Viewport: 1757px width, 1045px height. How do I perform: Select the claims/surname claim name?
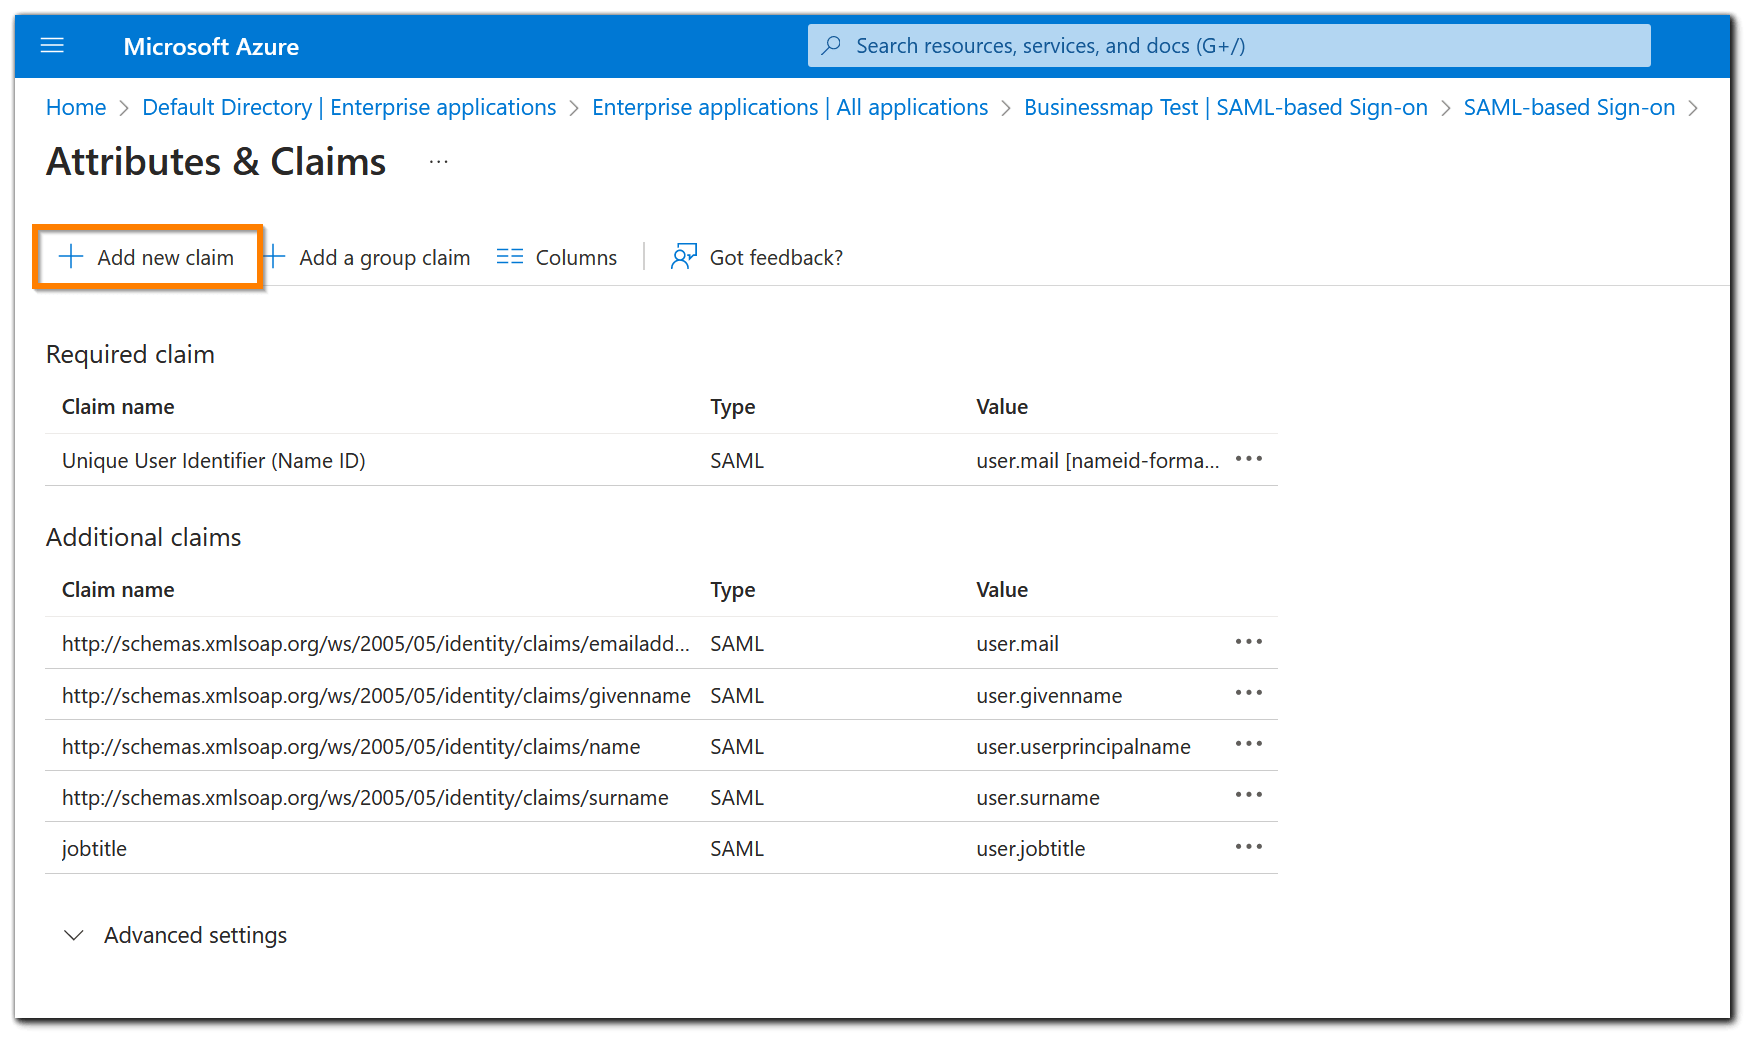click(x=365, y=798)
